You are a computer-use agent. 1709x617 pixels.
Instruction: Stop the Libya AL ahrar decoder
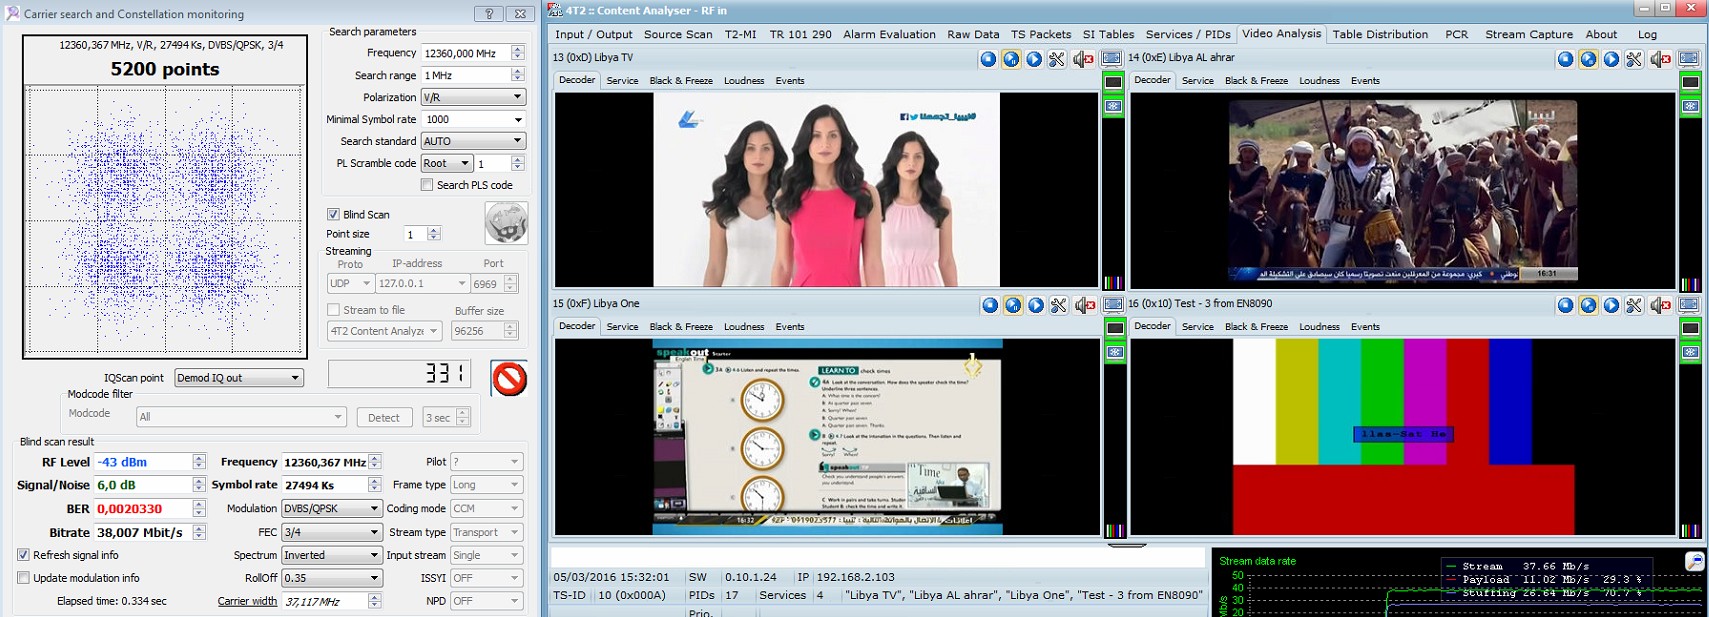click(x=1565, y=59)
